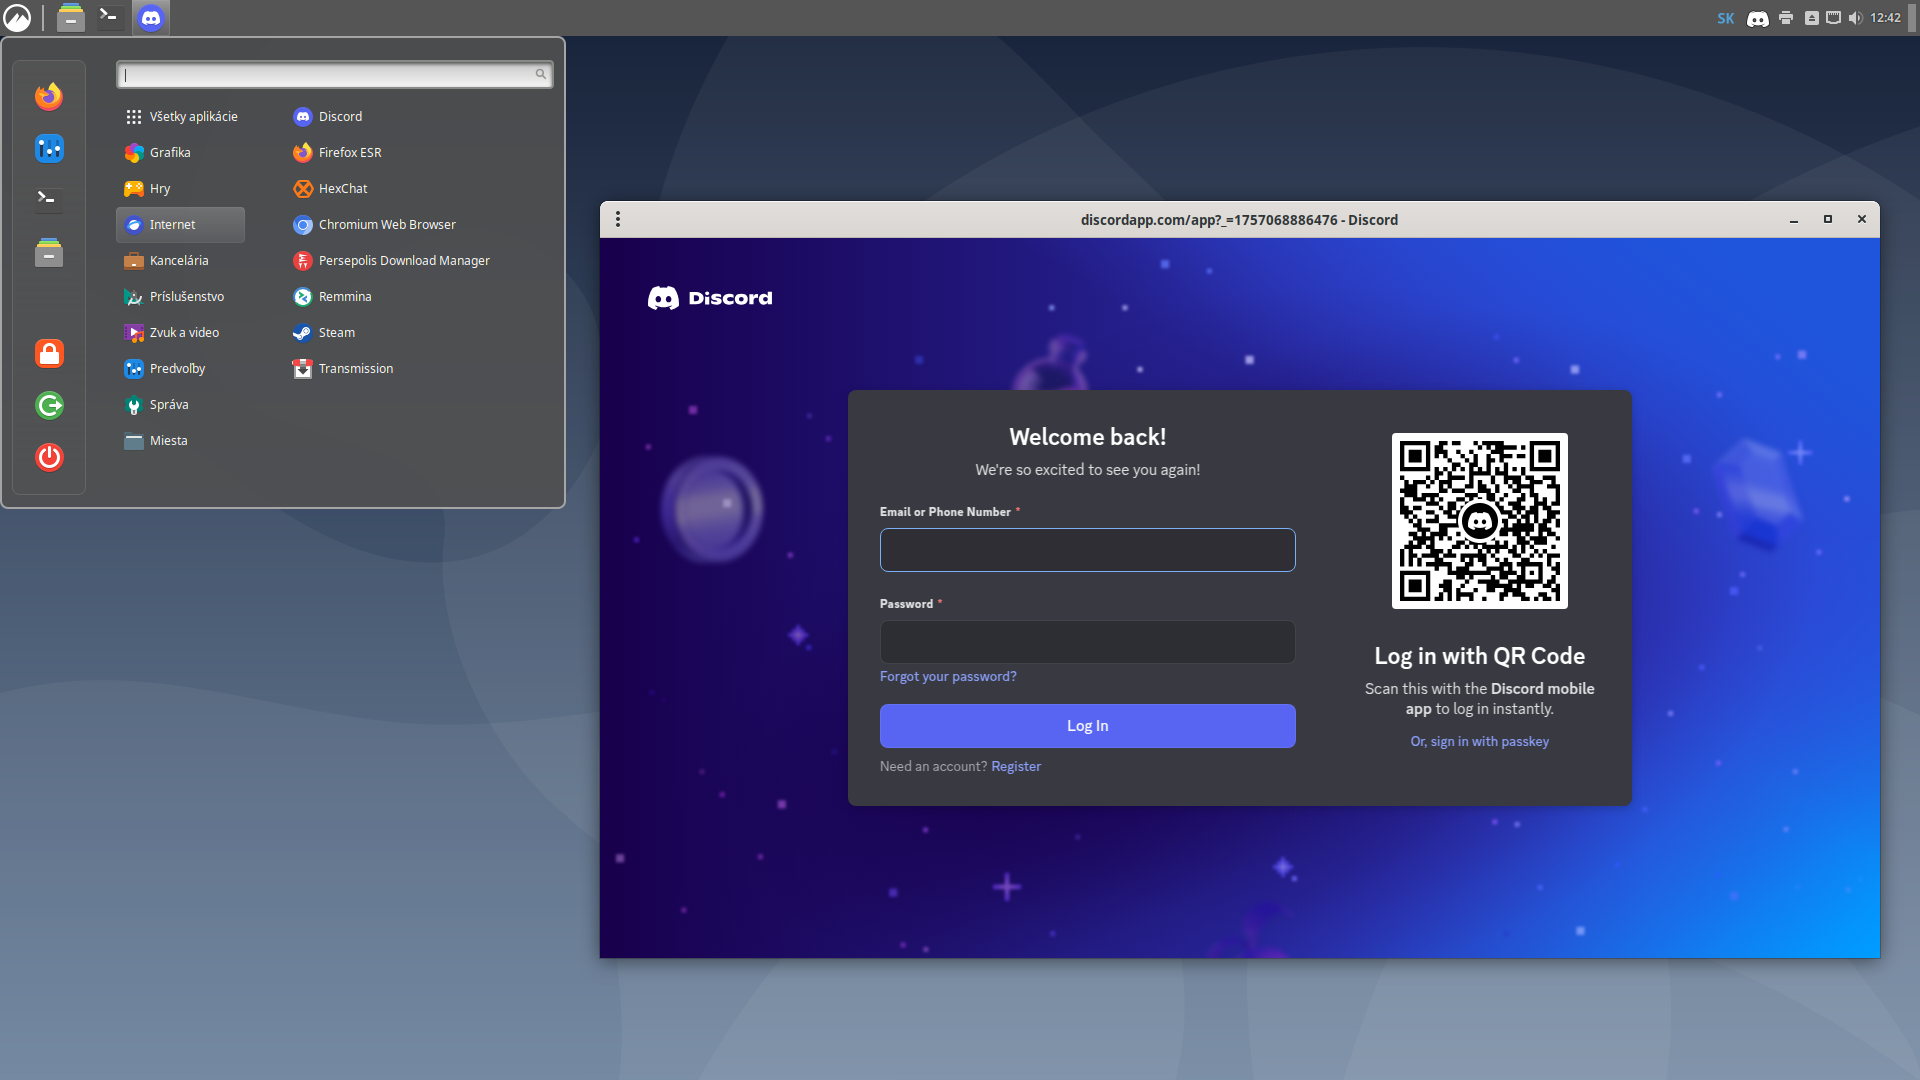Viewport: 1920px width, 1080px height.
Task: Start Persepolis Download Manager
Action: (391, 261)
